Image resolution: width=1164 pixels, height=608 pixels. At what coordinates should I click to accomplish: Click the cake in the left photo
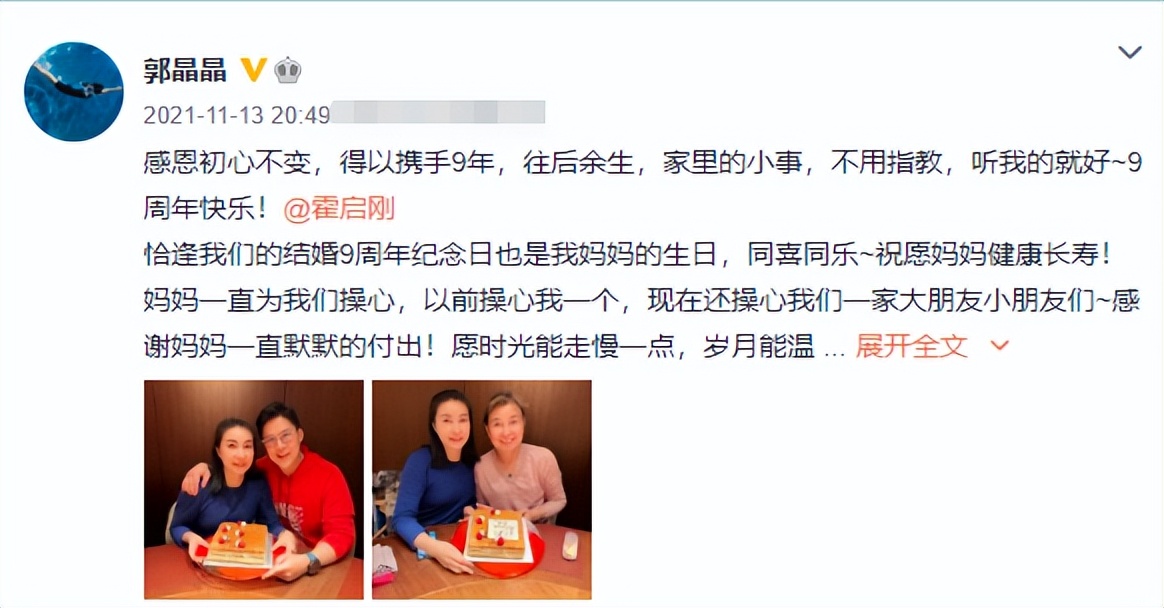pyautogui.click(x=239, y=546)
